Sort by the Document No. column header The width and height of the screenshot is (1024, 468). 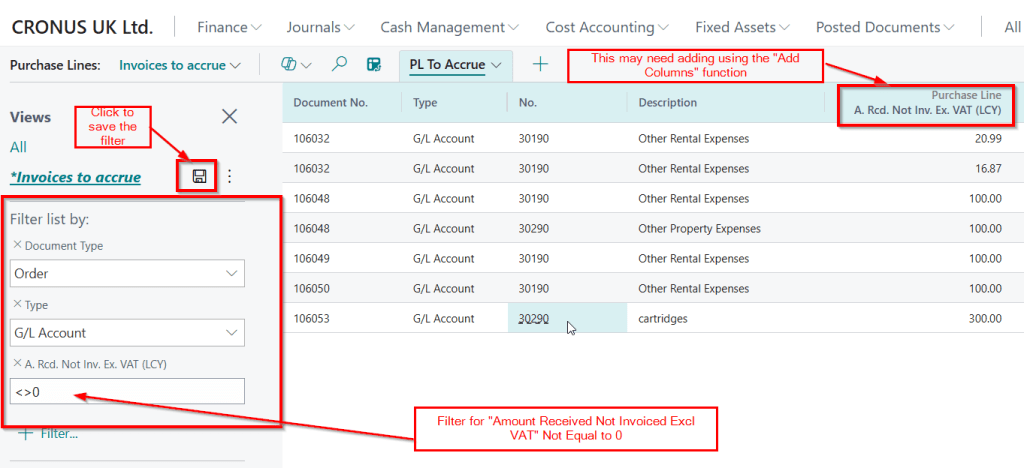point(331,102)
